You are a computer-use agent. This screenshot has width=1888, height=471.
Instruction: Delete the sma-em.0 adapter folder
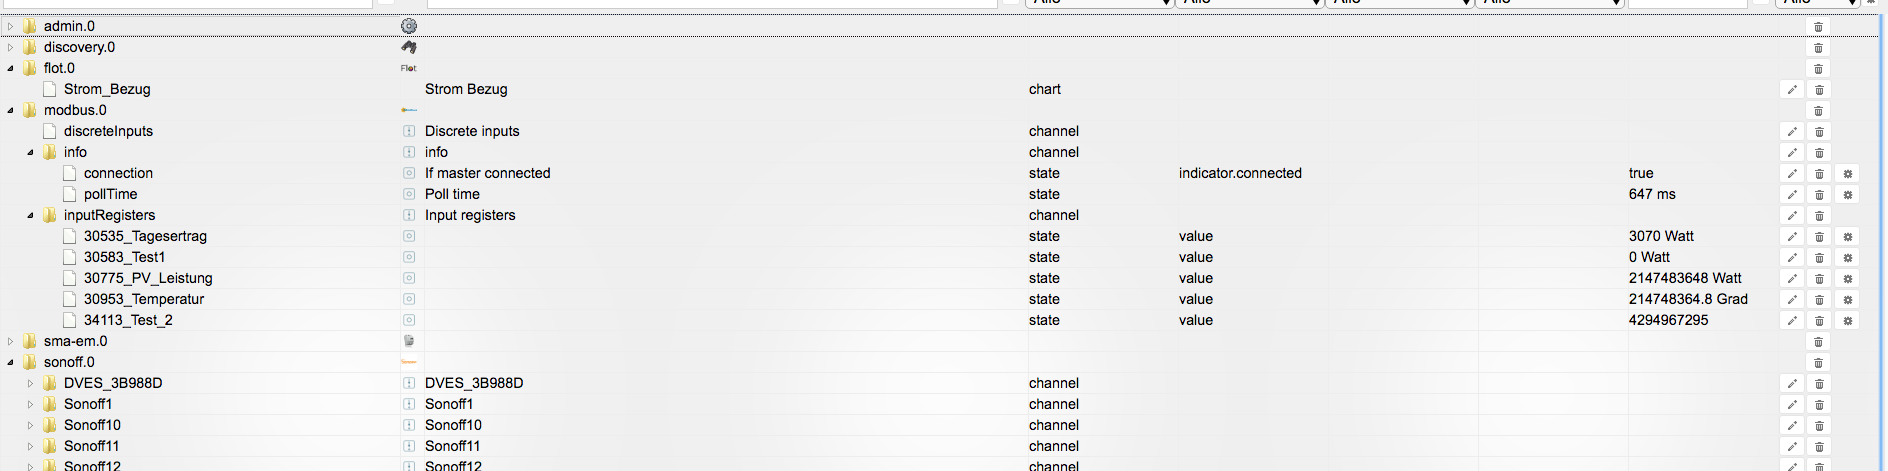pyautogui.click(x=1819, y=342)
